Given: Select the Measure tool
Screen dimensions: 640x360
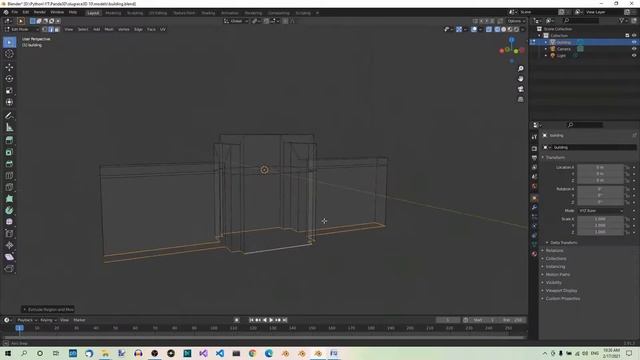Looking at the screenshot, I should [9, 128].
